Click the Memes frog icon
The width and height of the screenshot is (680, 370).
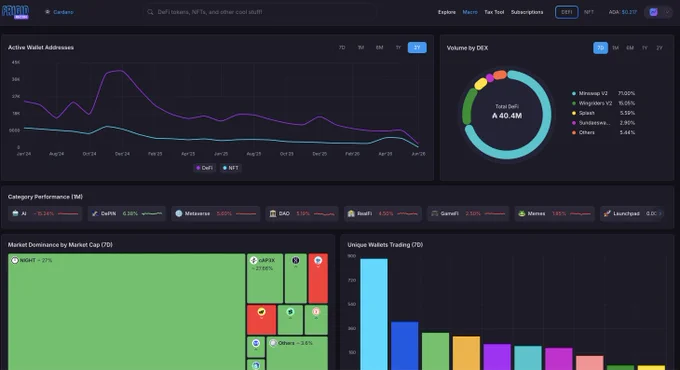pos(522,213)
